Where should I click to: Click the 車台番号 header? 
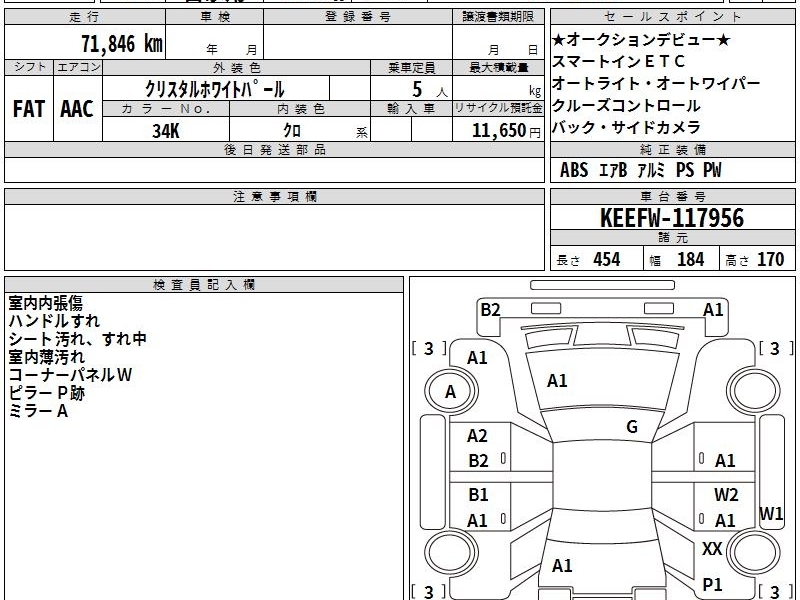(x=672, y=196)
